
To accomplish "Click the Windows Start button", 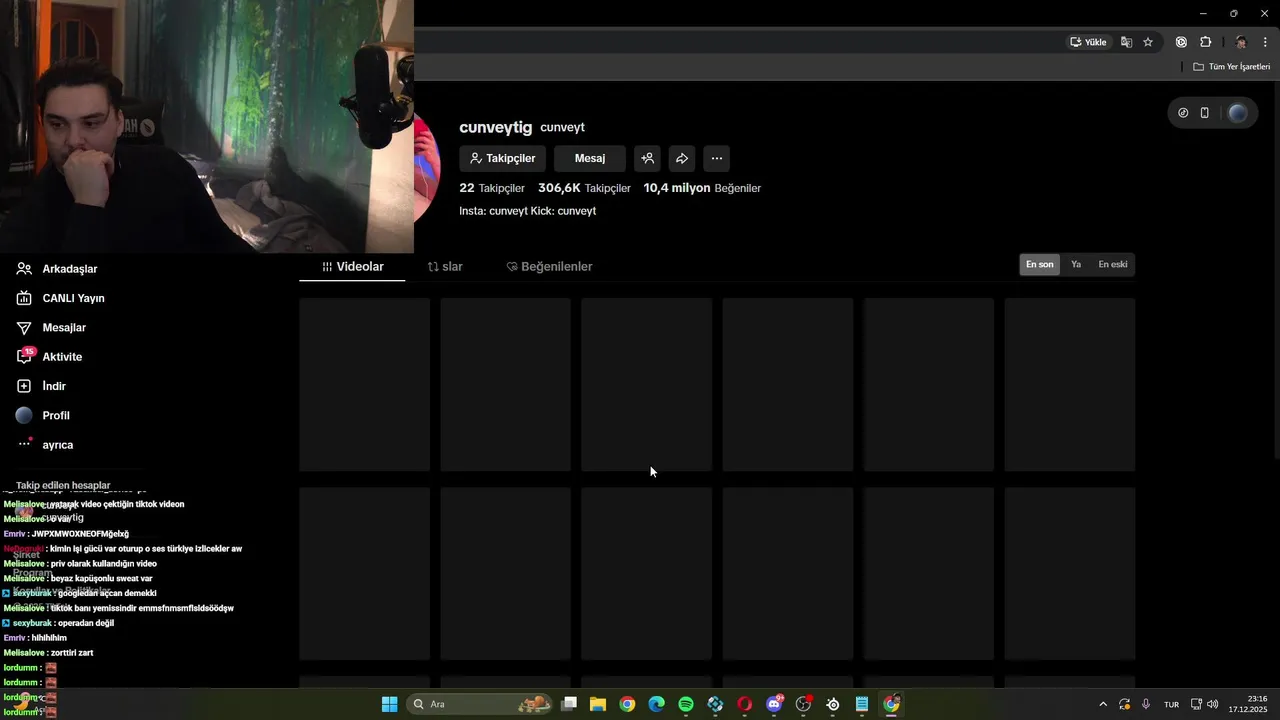I will 389,704.
